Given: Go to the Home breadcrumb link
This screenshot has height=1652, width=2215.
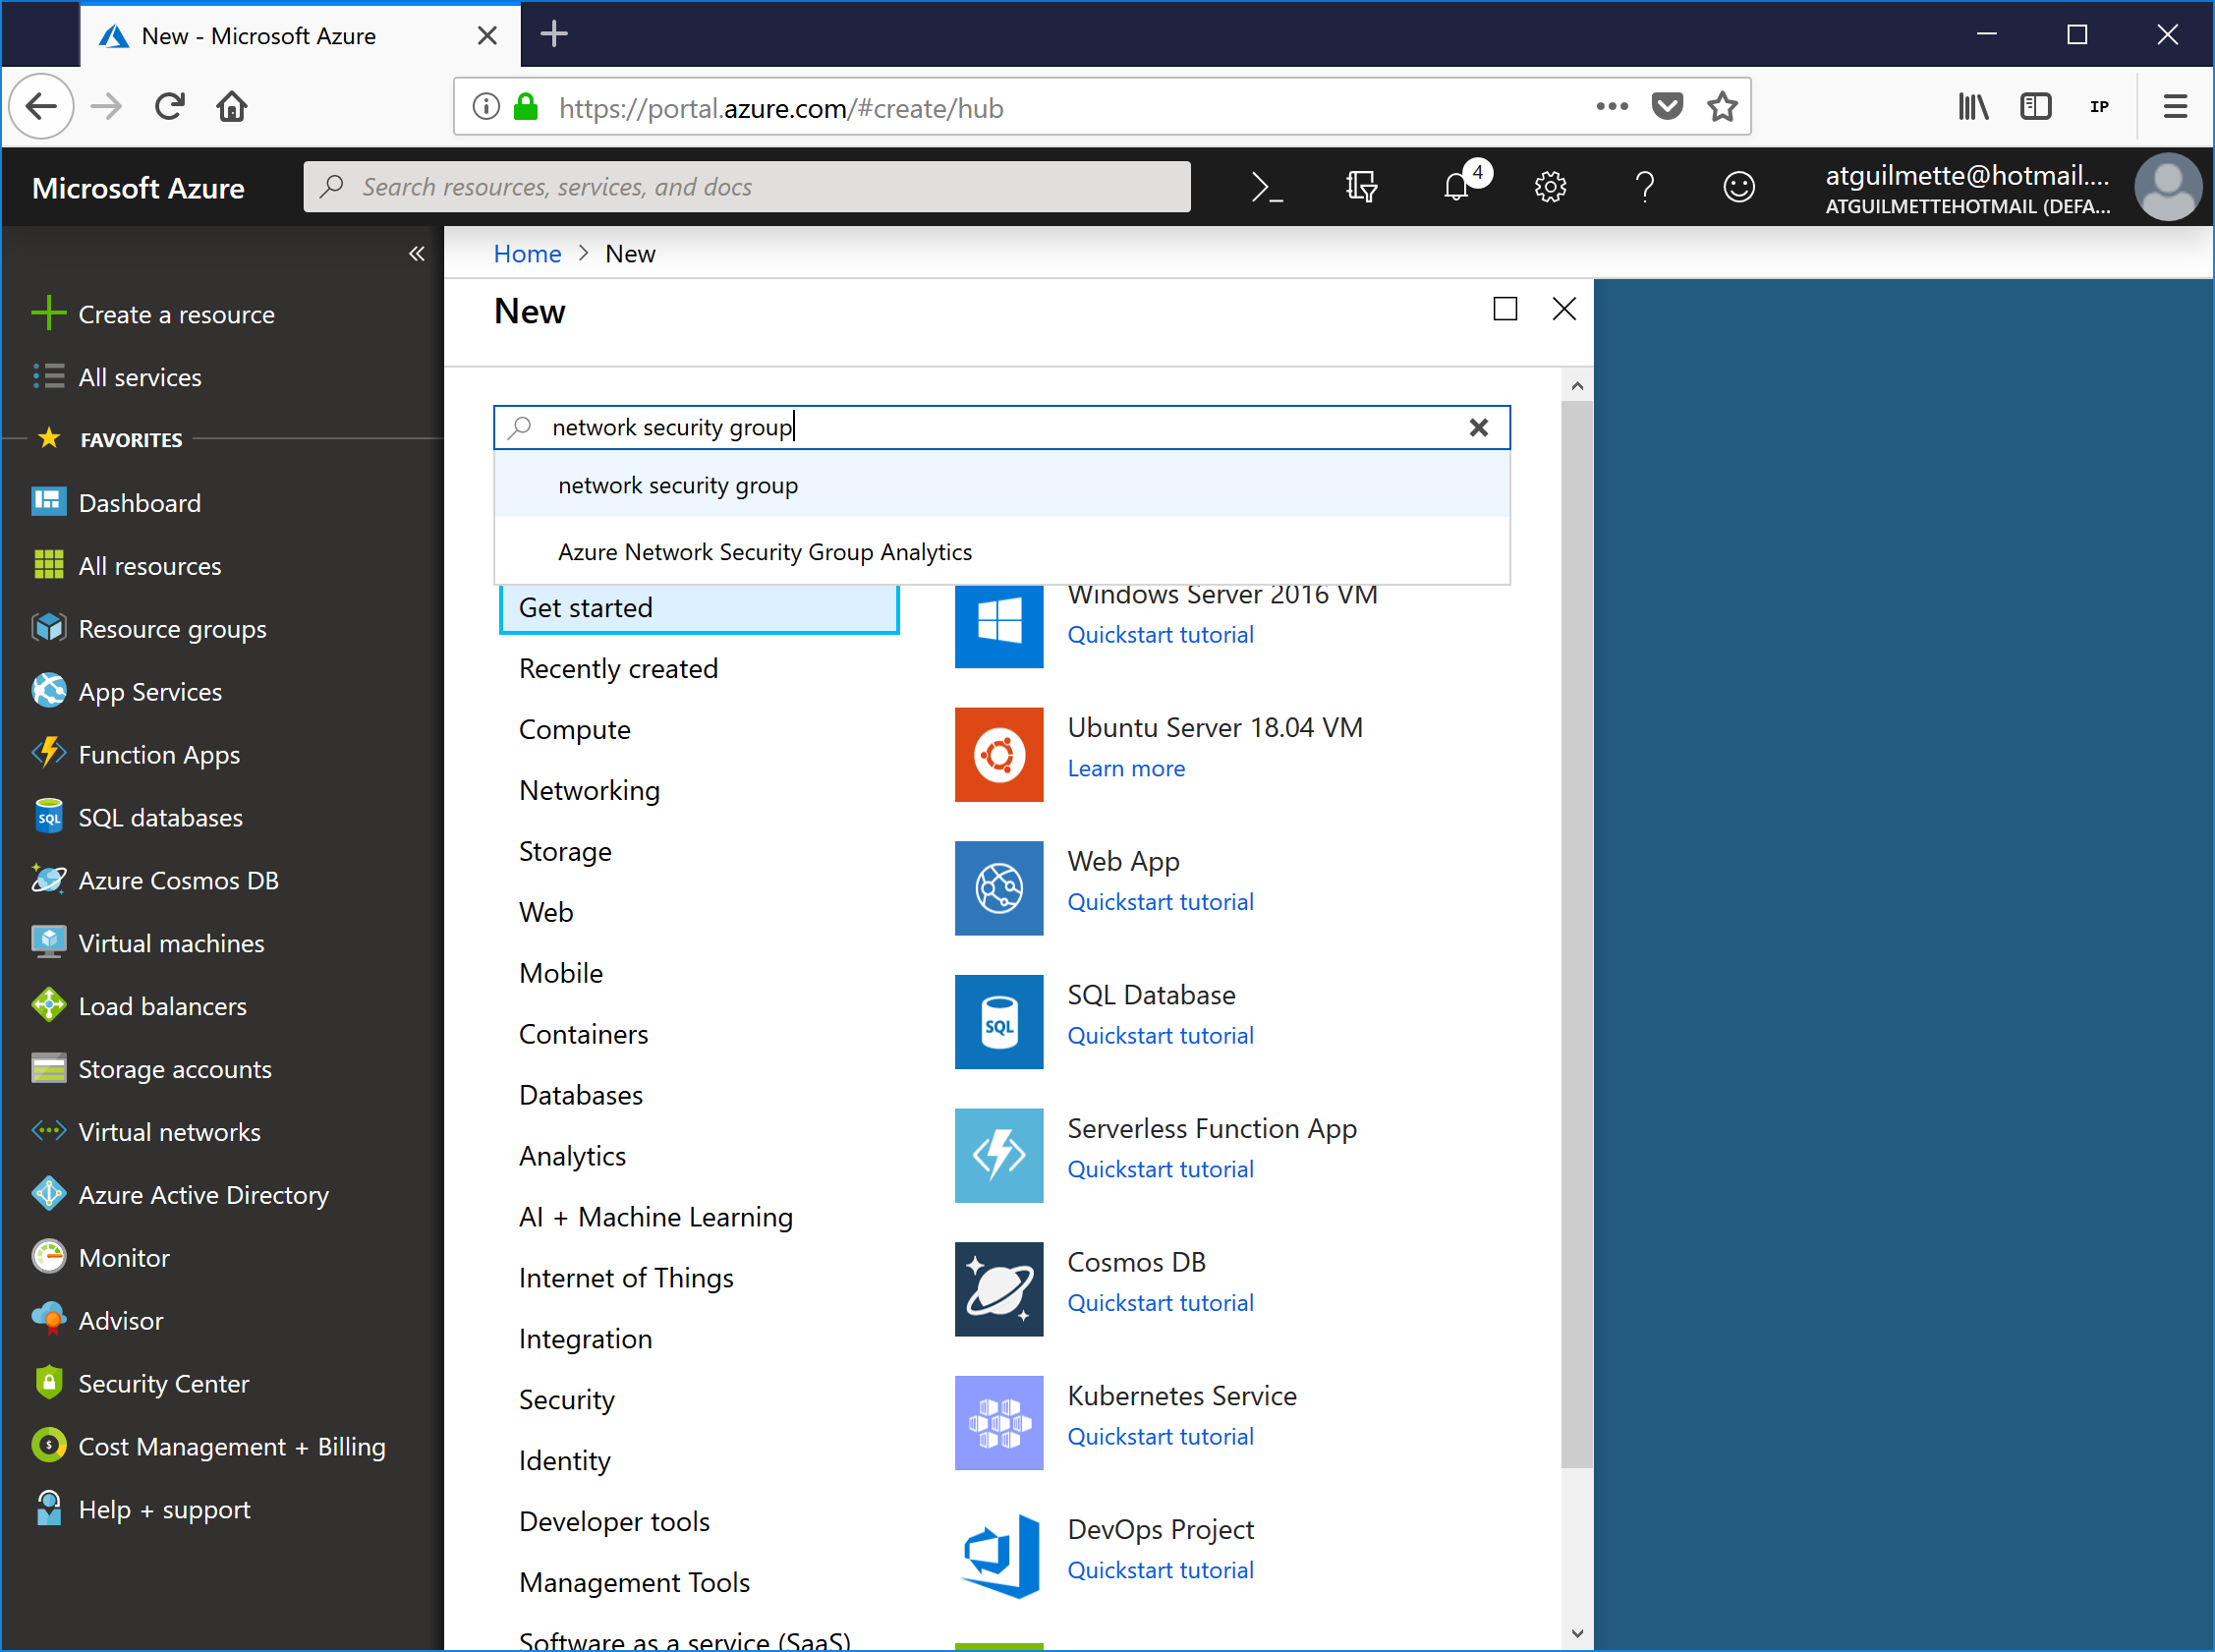Looking at the screenshot, I should pos(527,254).
